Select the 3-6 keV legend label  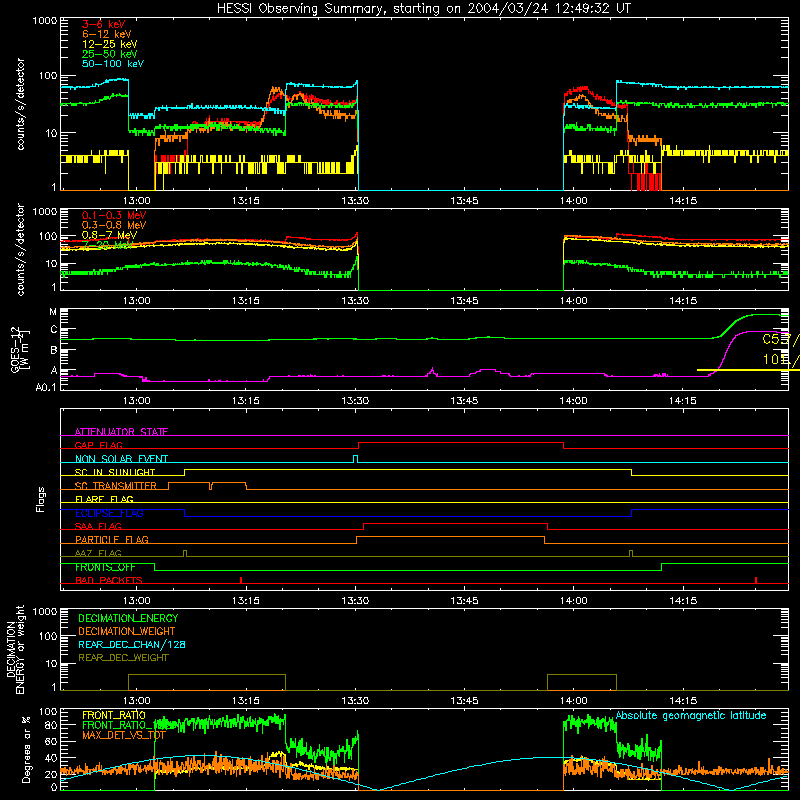103,24
